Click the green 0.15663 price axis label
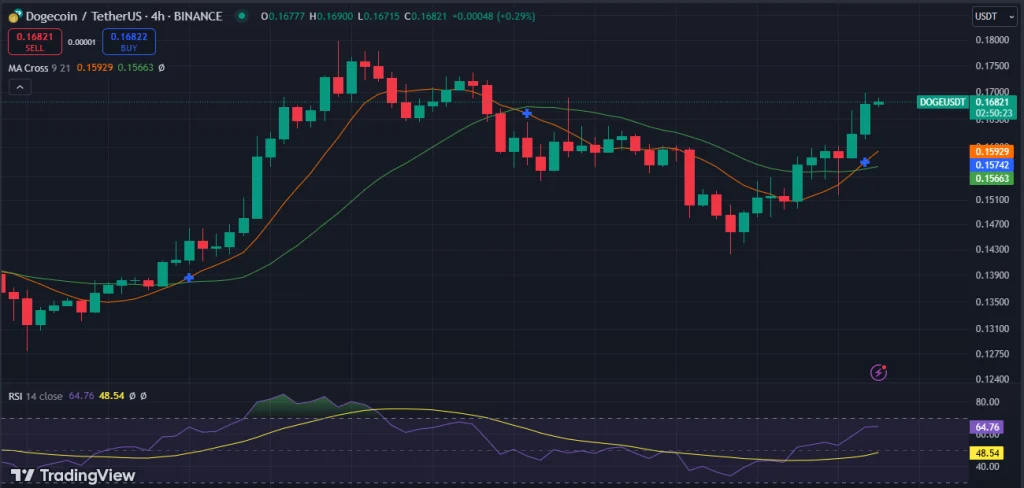 (992, 178)
